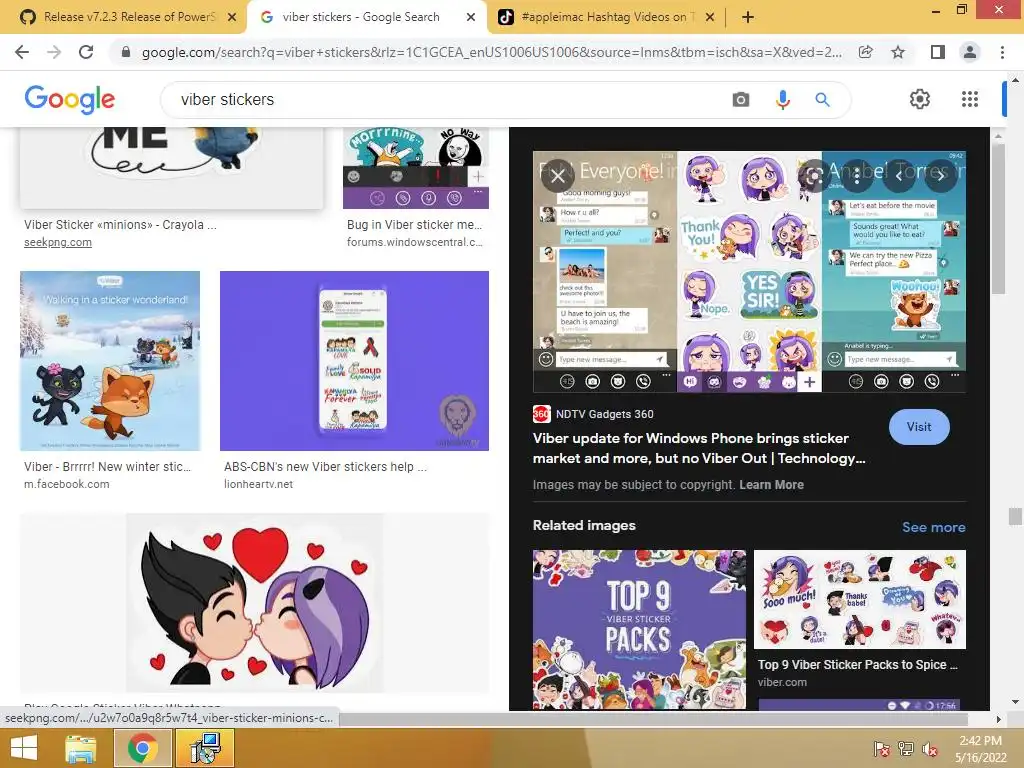The height and width of the screenshot is (768, 1024).
Task: Go back to the previous page
Action: coord(22,52)
